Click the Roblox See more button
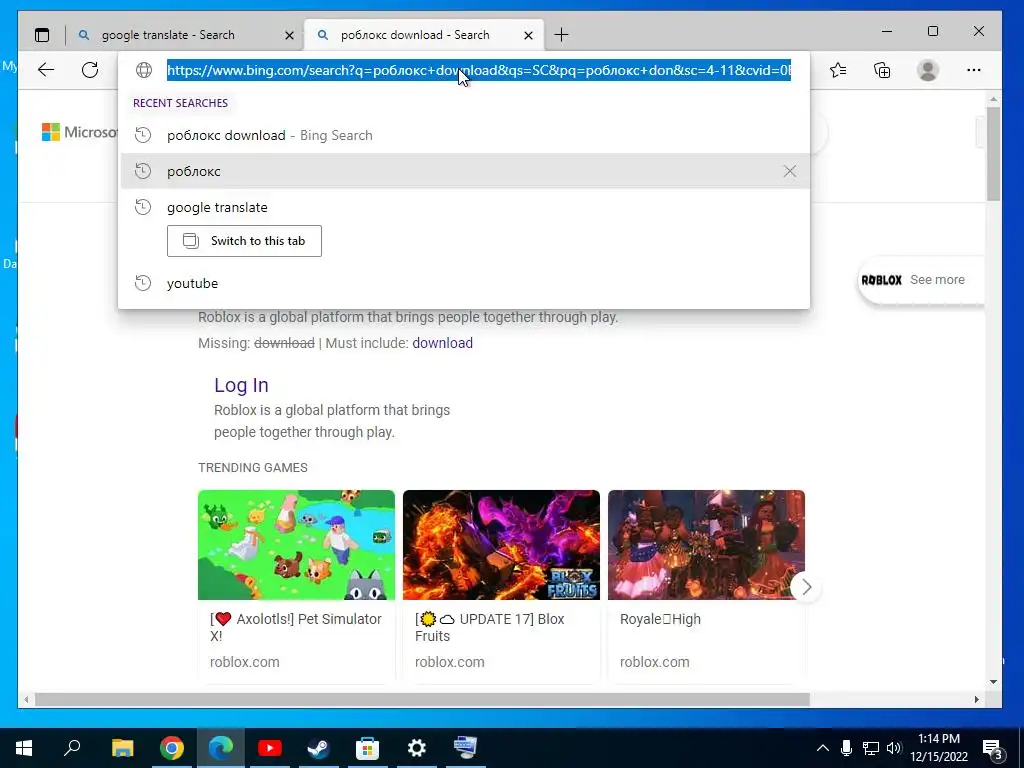The width and height of the screenshot is (1024, 768). (x=921, y=280)
